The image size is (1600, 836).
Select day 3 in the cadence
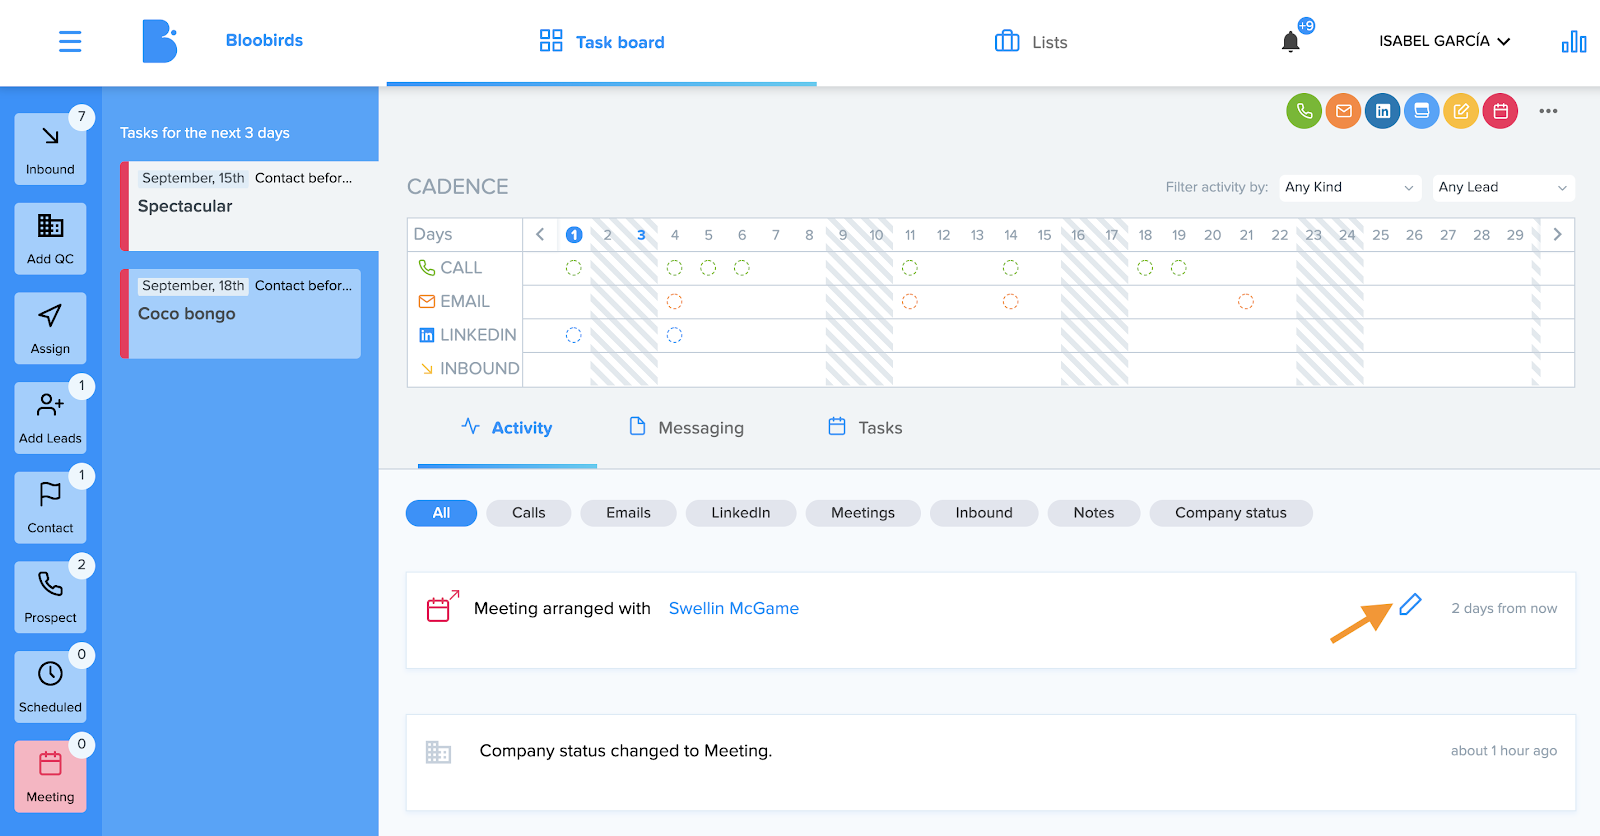[x=641, y=235]
